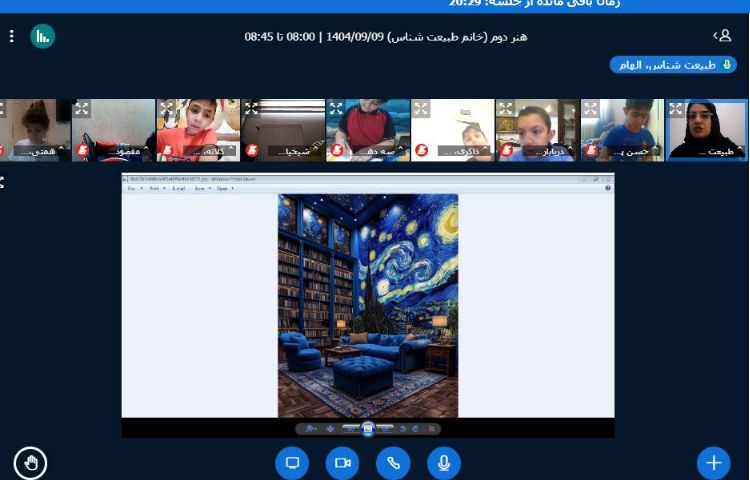Maximize the دریابار video tile
This screenshot has height=480, width=750.
pos(506,109)
